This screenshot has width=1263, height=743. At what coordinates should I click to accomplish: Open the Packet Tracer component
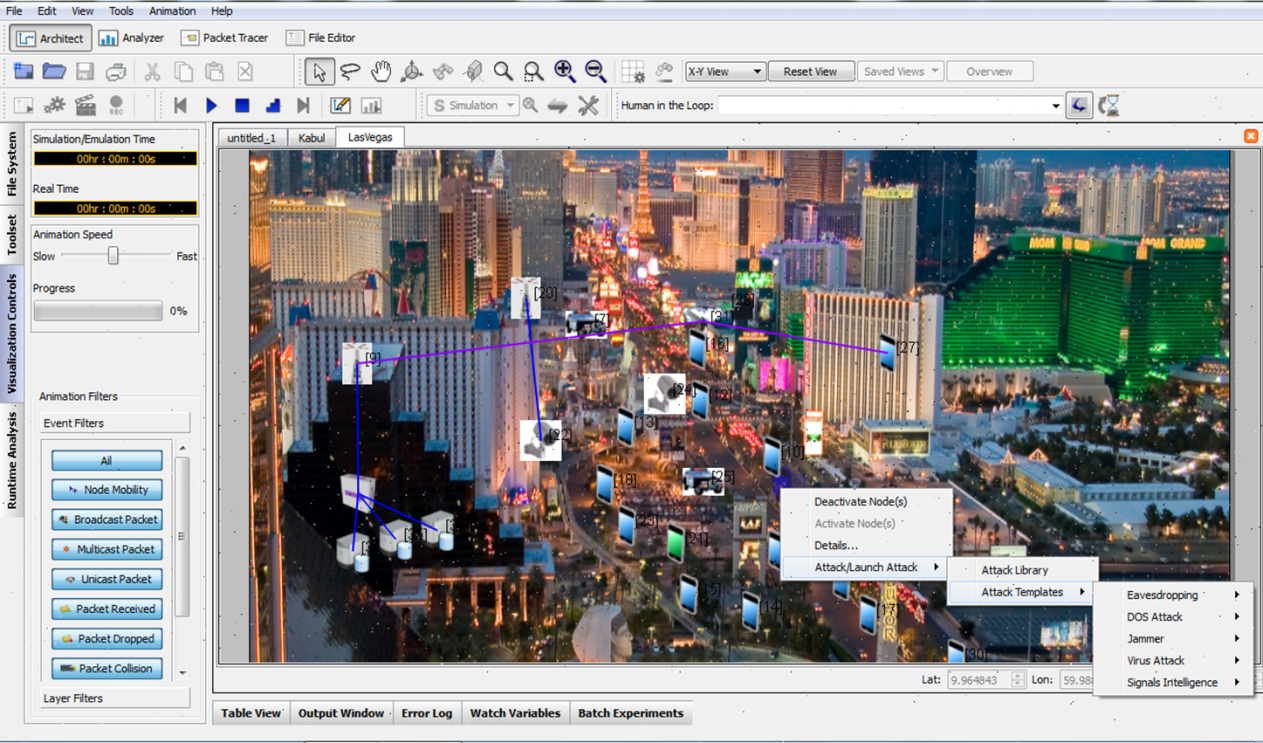pyautogui.click(x=225, y=38)
